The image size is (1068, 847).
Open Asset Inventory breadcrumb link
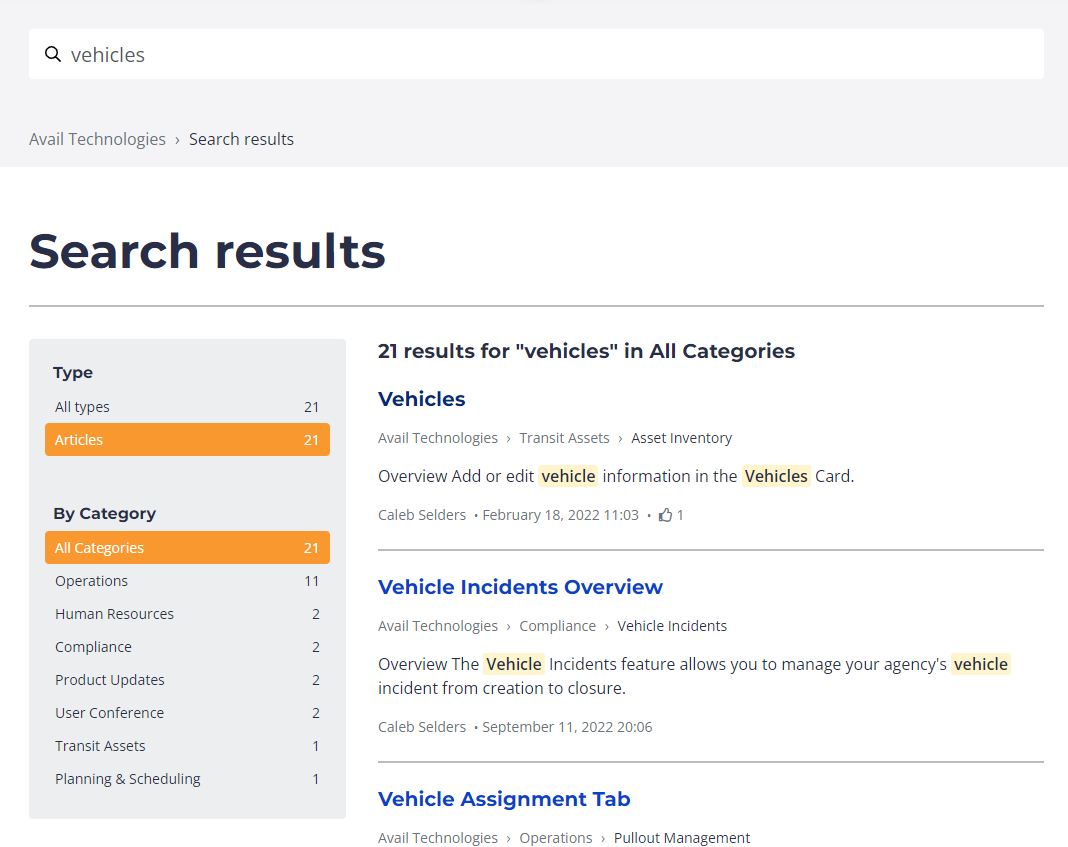[681, 438]
